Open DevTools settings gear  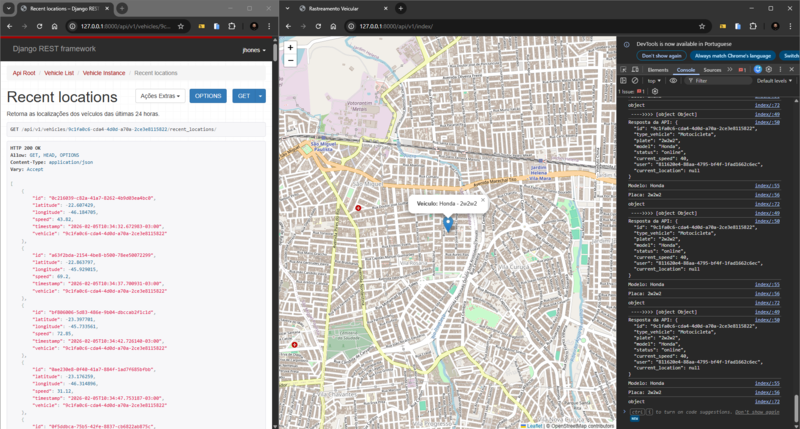[x=769, y=70]
